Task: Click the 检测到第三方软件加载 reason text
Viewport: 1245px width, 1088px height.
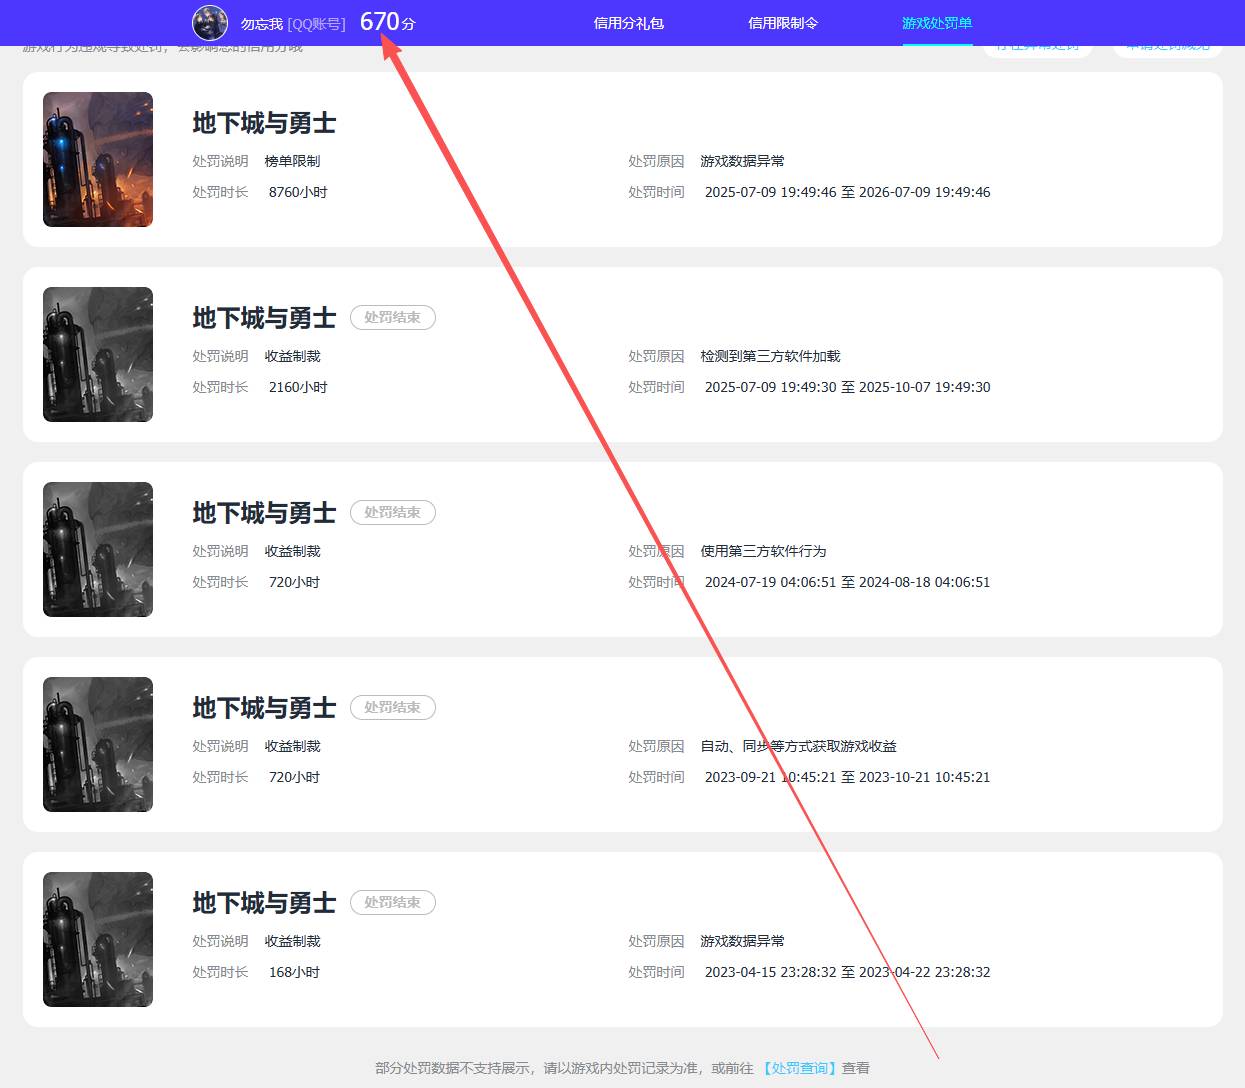Action: coord(770,356)
